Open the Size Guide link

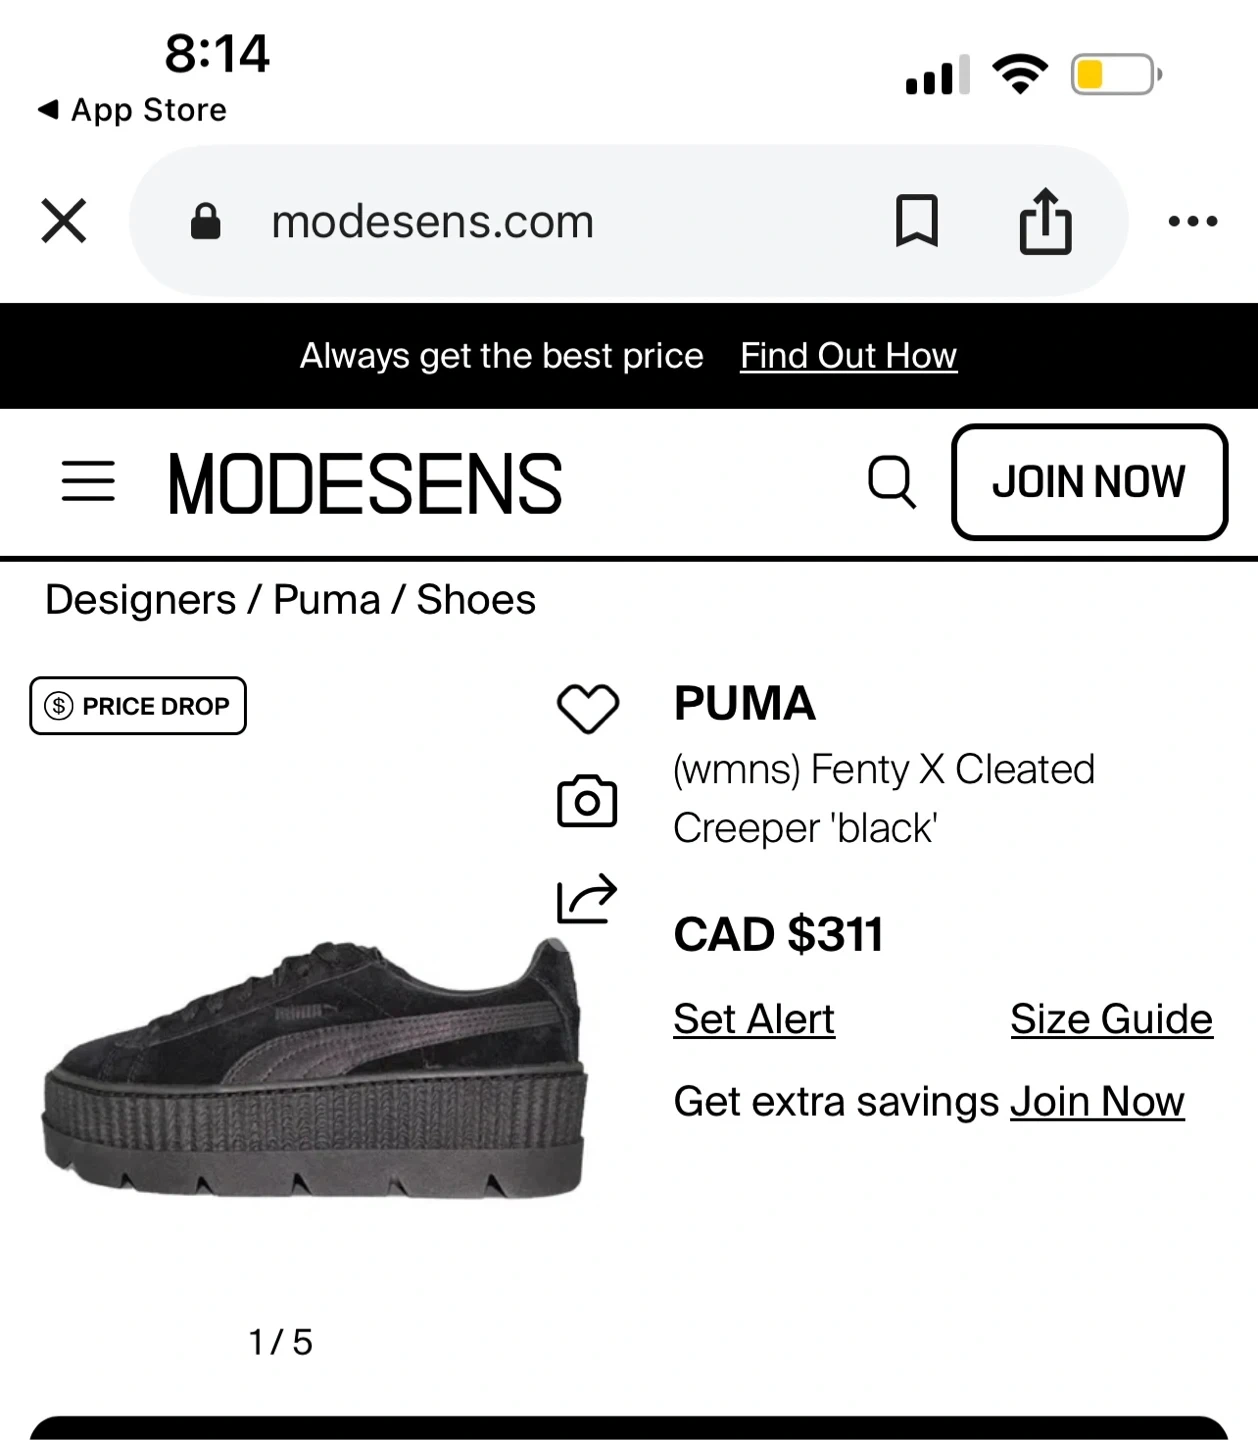1111,1019
